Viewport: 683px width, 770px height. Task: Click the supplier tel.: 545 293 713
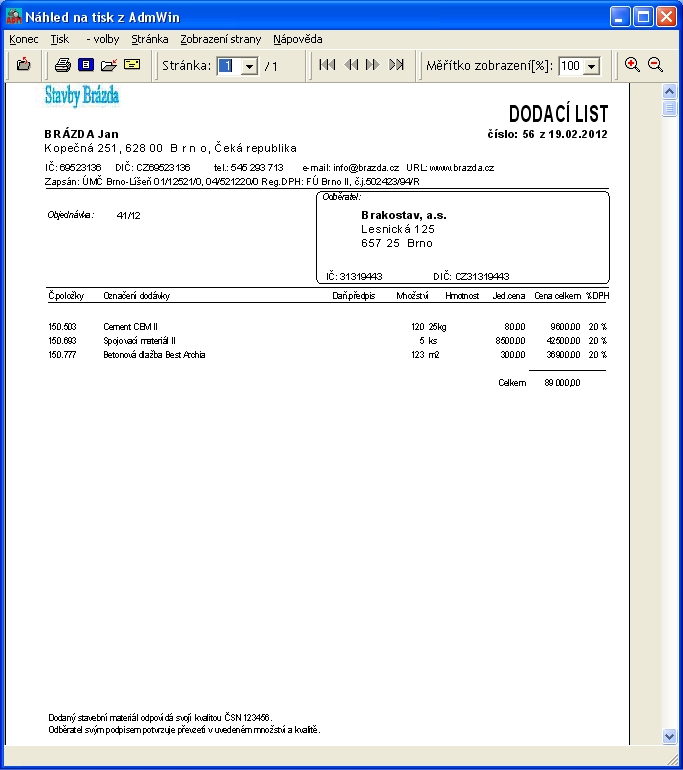point(248,168)
